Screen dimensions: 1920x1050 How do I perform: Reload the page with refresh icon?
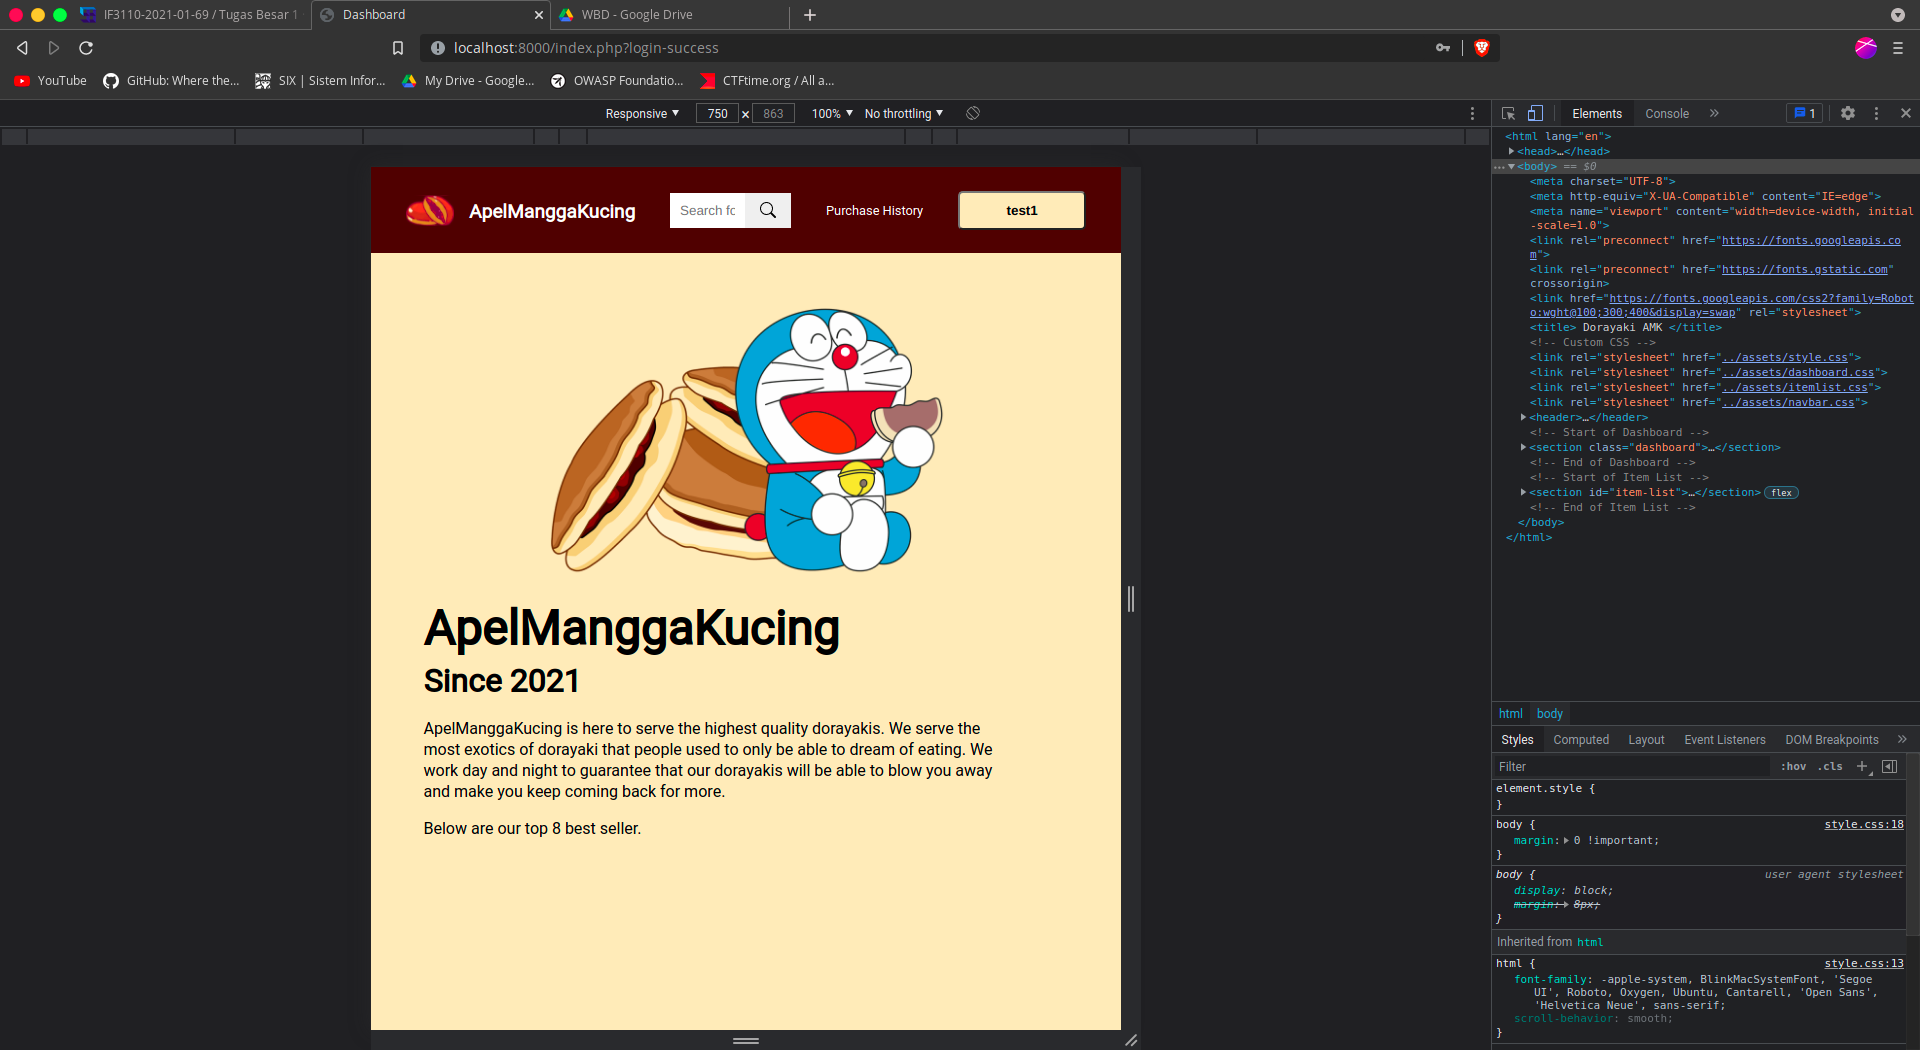(86, 48)
